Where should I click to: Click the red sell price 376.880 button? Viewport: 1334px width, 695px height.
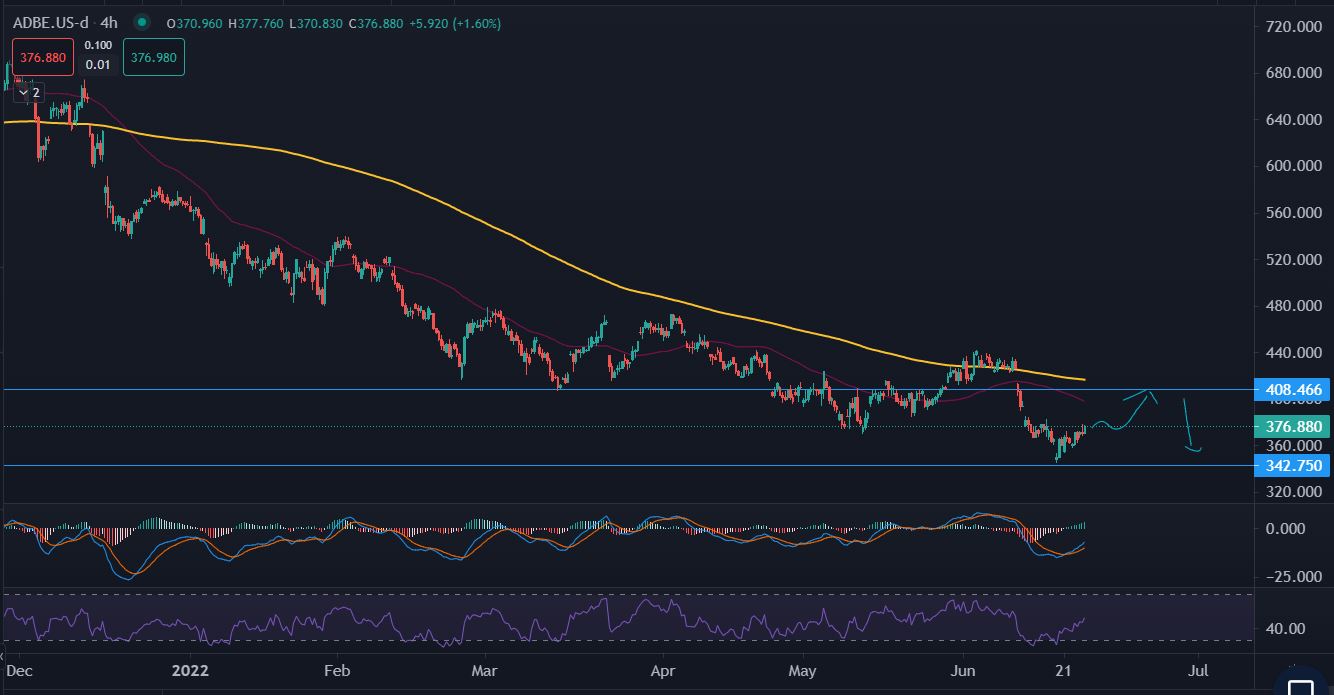42,58
